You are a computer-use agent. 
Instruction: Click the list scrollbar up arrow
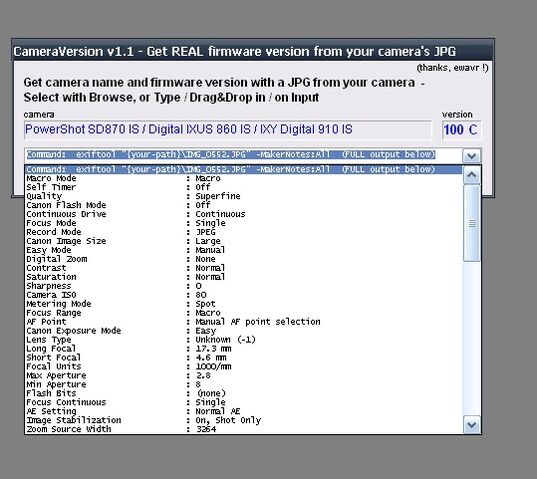point(472,176)
